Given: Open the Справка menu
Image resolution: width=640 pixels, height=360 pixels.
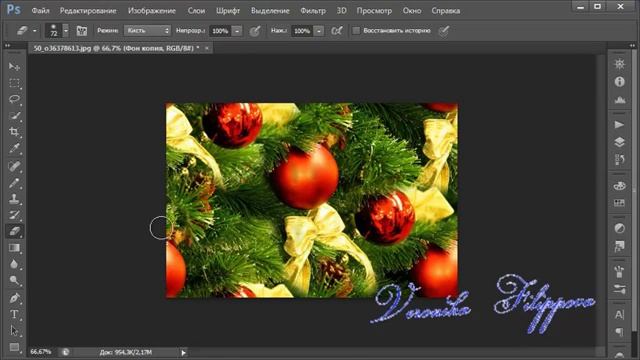Looking at the screenshot, I should tap(446, 11).
